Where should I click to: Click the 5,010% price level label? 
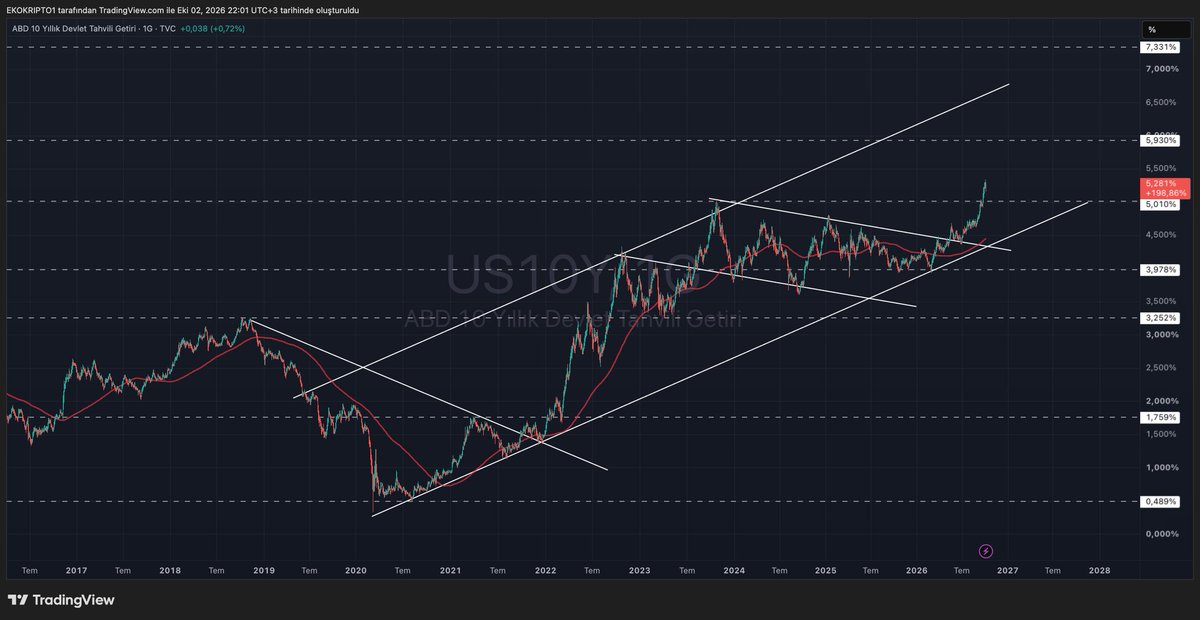[1160, 203]
